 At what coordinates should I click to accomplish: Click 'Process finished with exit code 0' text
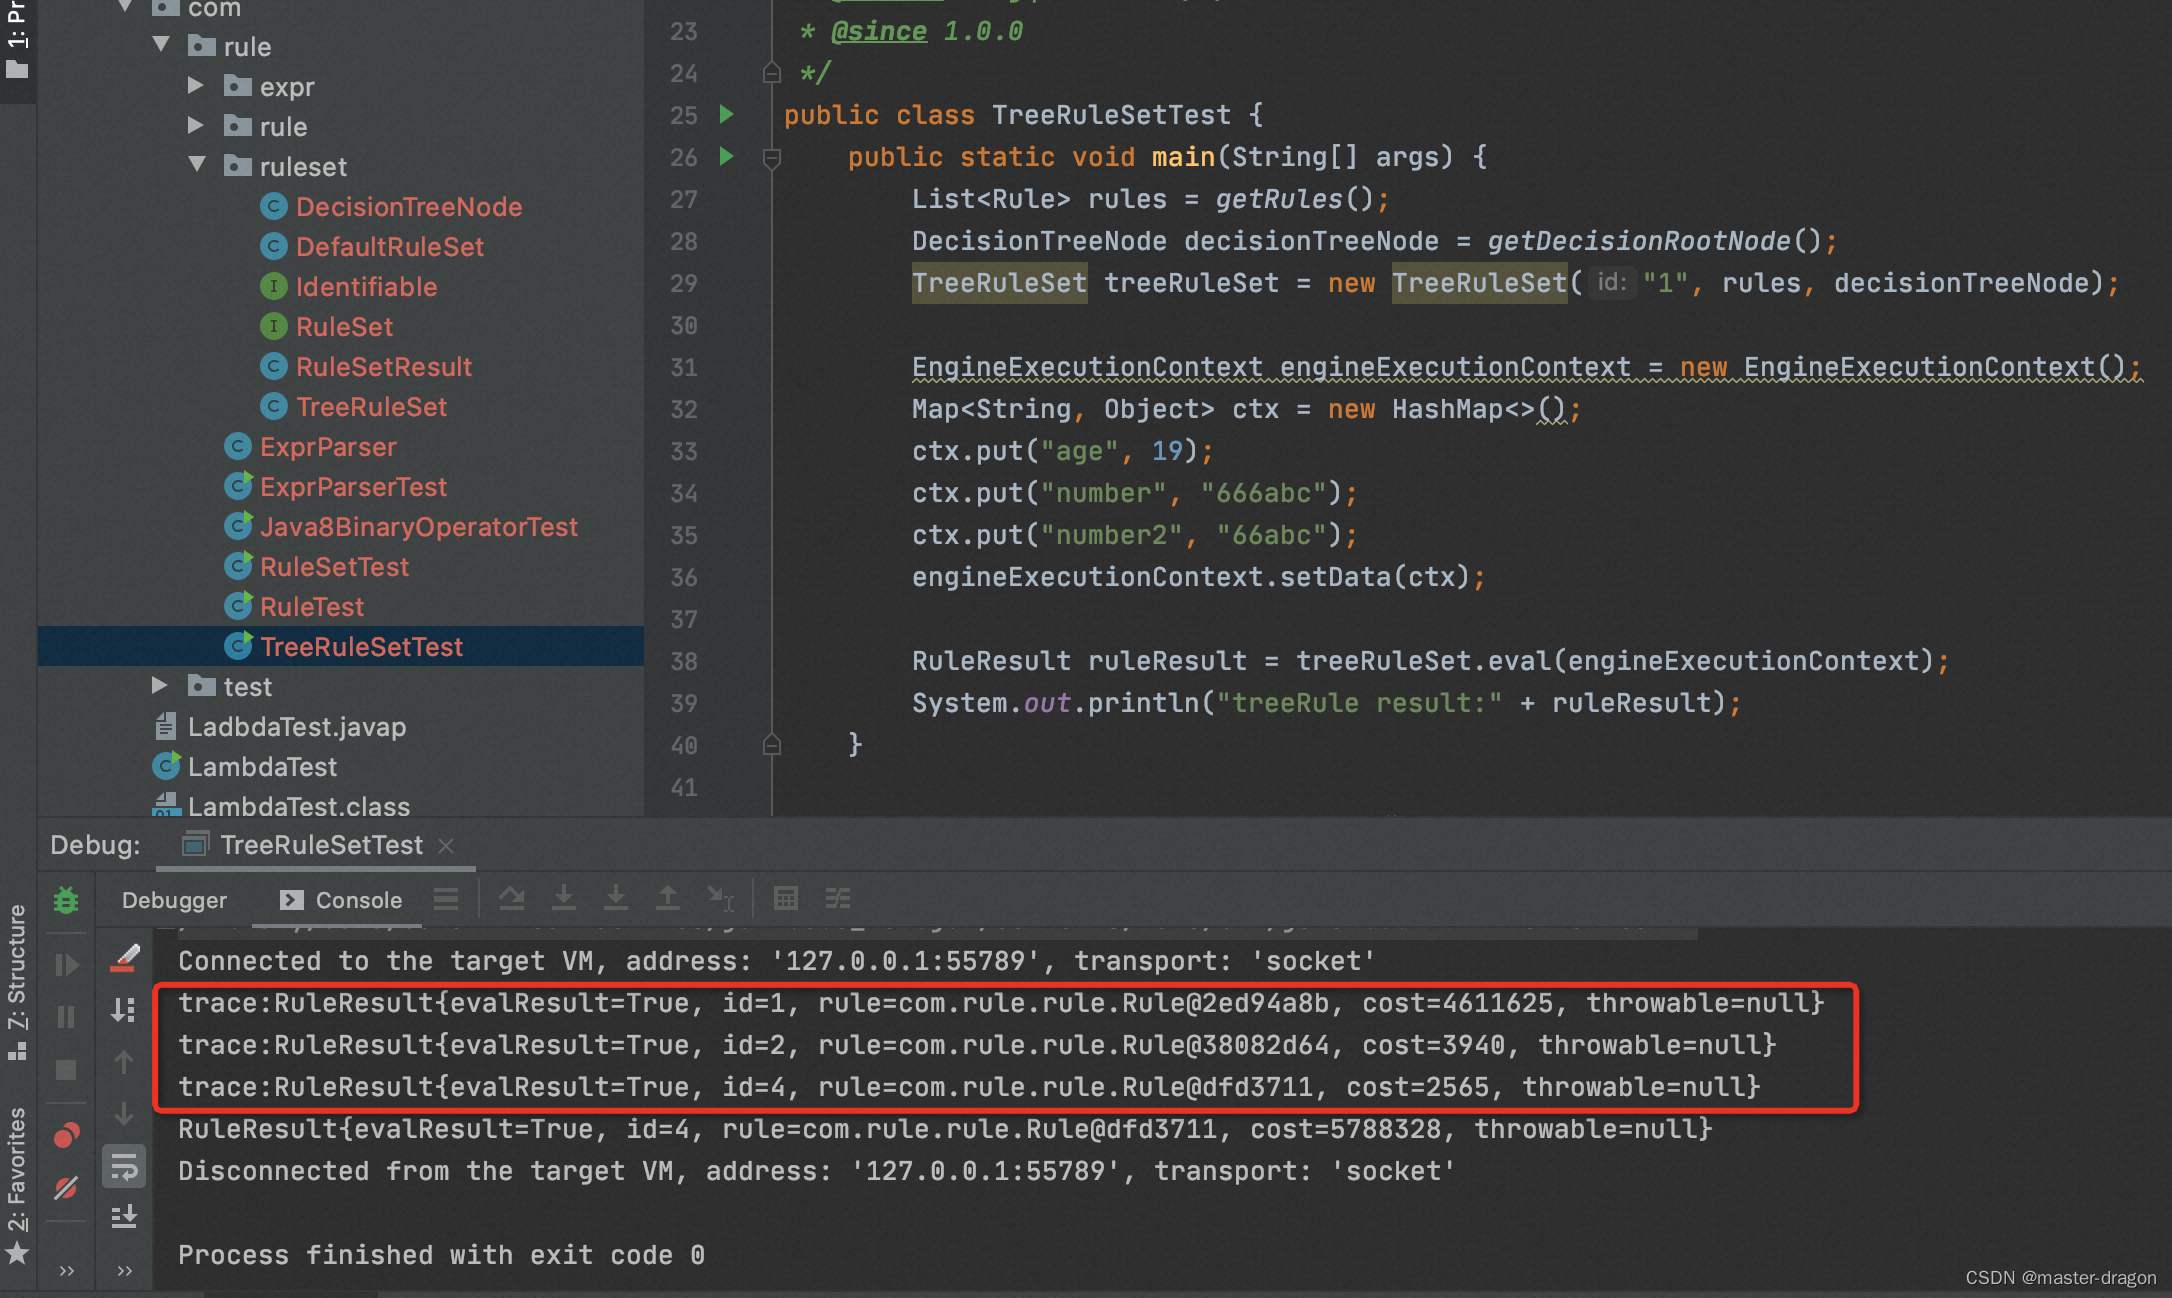(441, 1255)
